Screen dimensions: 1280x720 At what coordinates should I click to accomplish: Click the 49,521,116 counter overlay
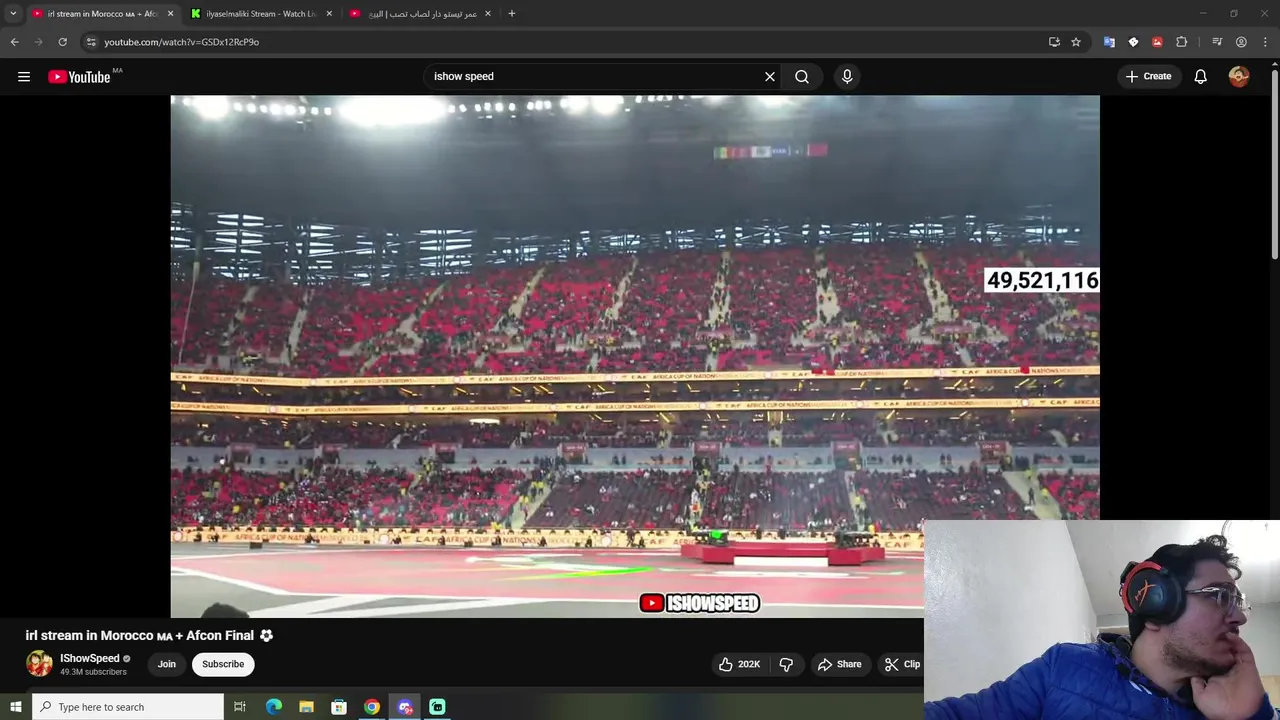coord(1042,281)
